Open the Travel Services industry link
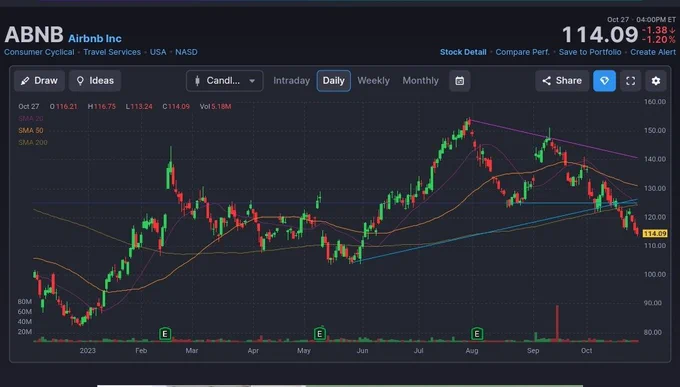This screenshot has height=387, width=680. click(x=112, y=52)
